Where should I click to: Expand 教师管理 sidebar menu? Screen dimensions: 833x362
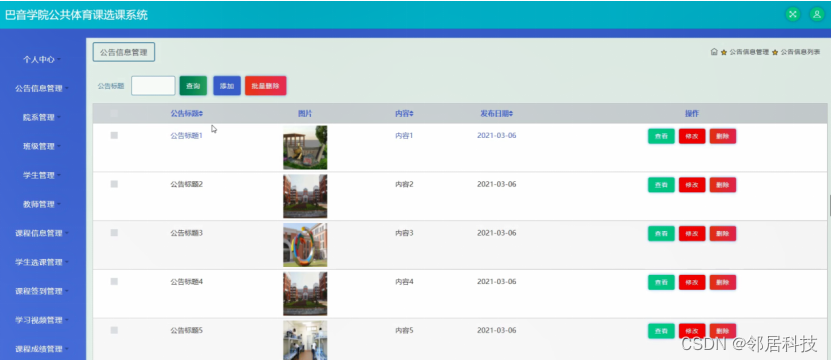point(41,204)
